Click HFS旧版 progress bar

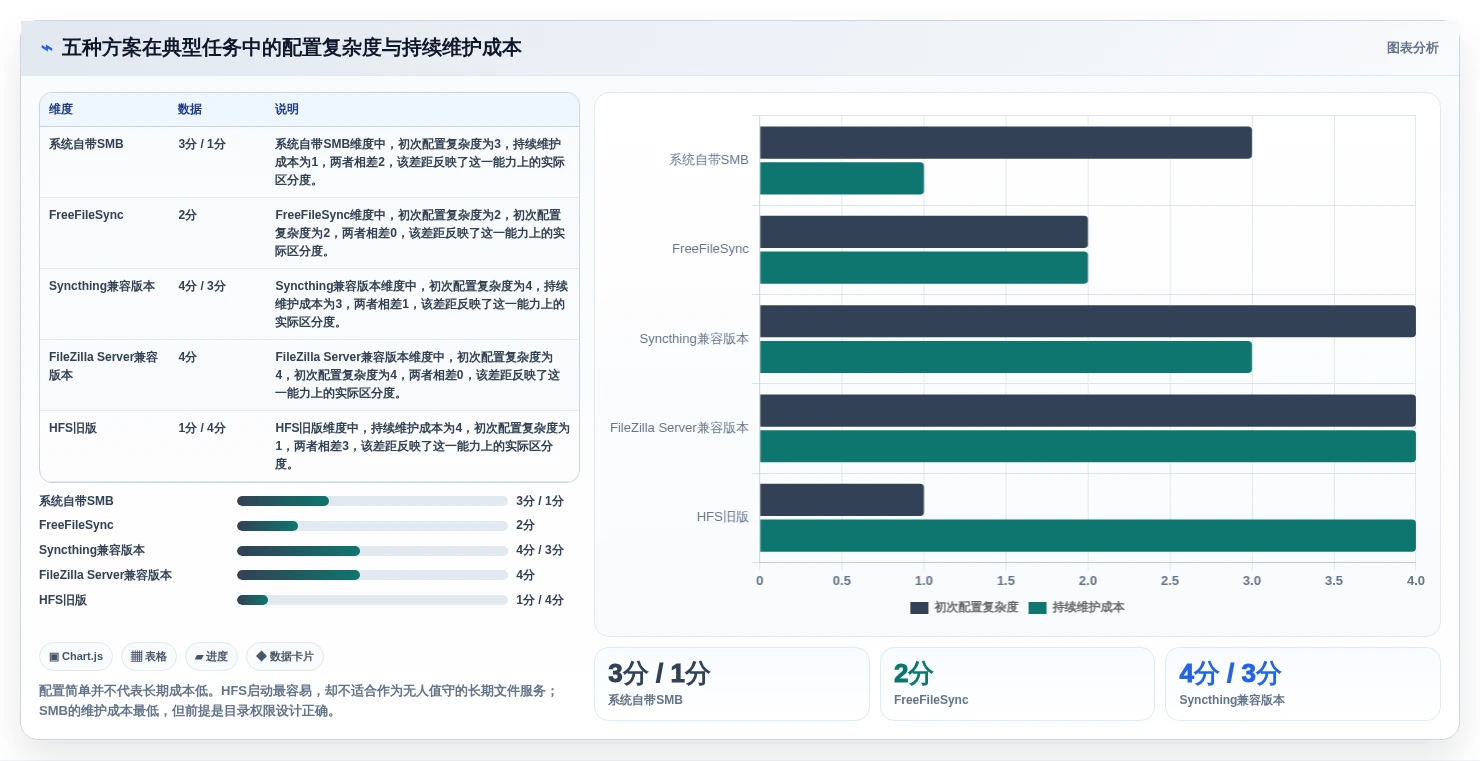372,600
